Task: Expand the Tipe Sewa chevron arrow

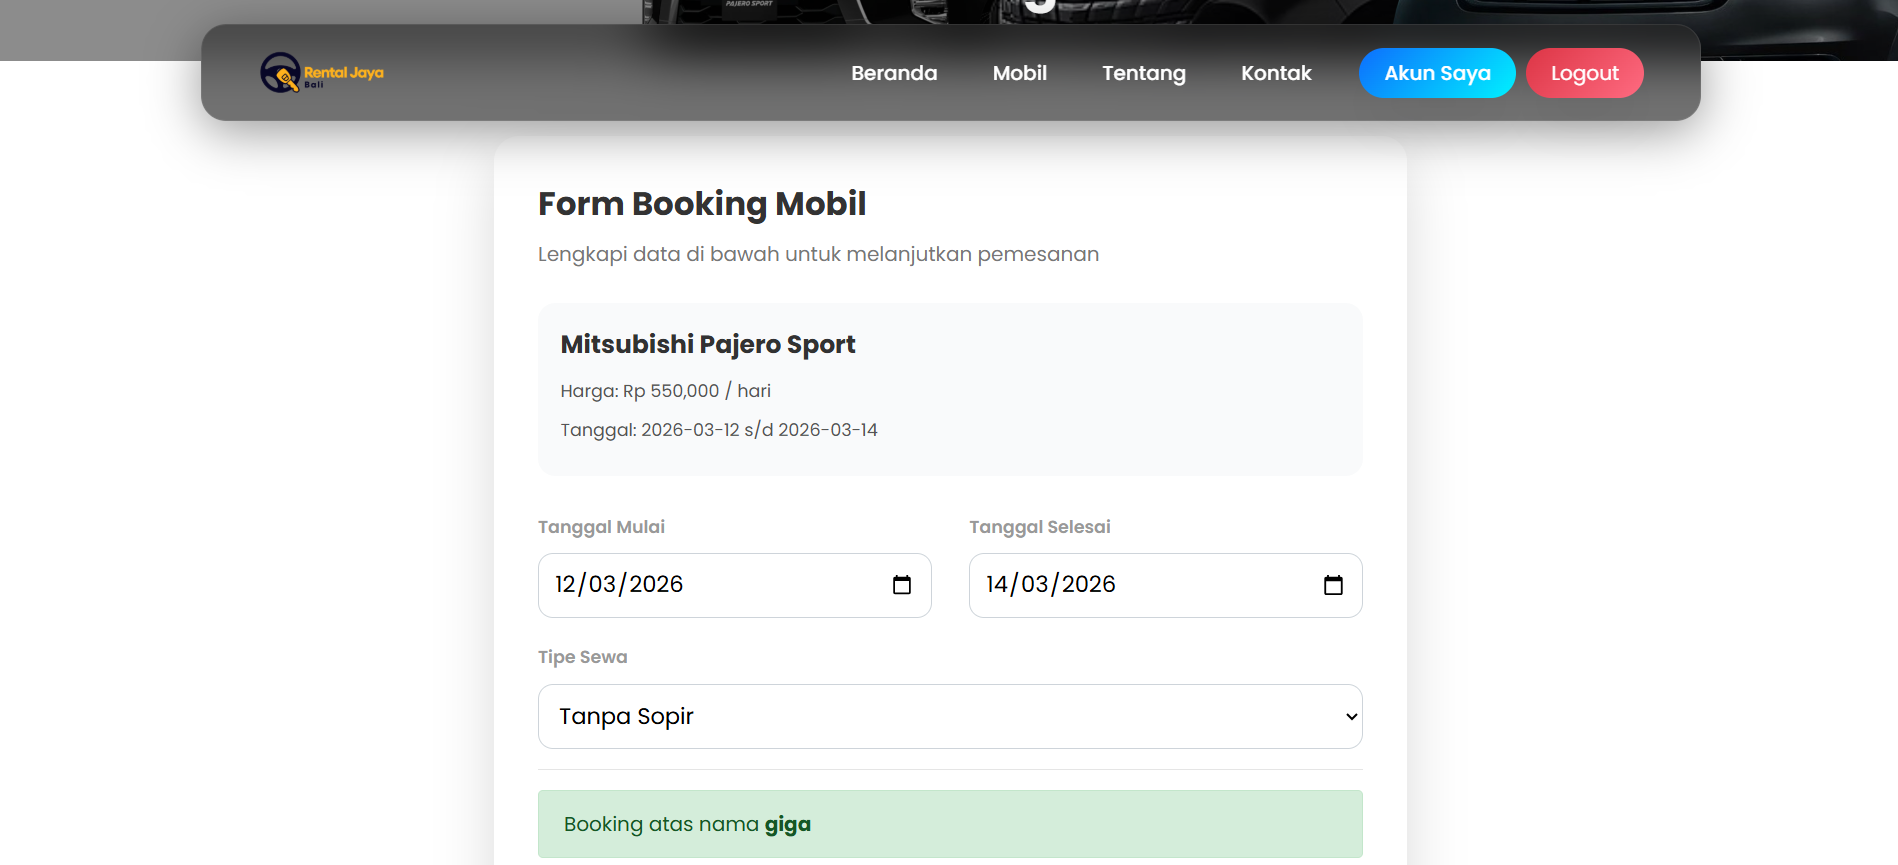Action: pyautogui.click(x=1351, y=717)
